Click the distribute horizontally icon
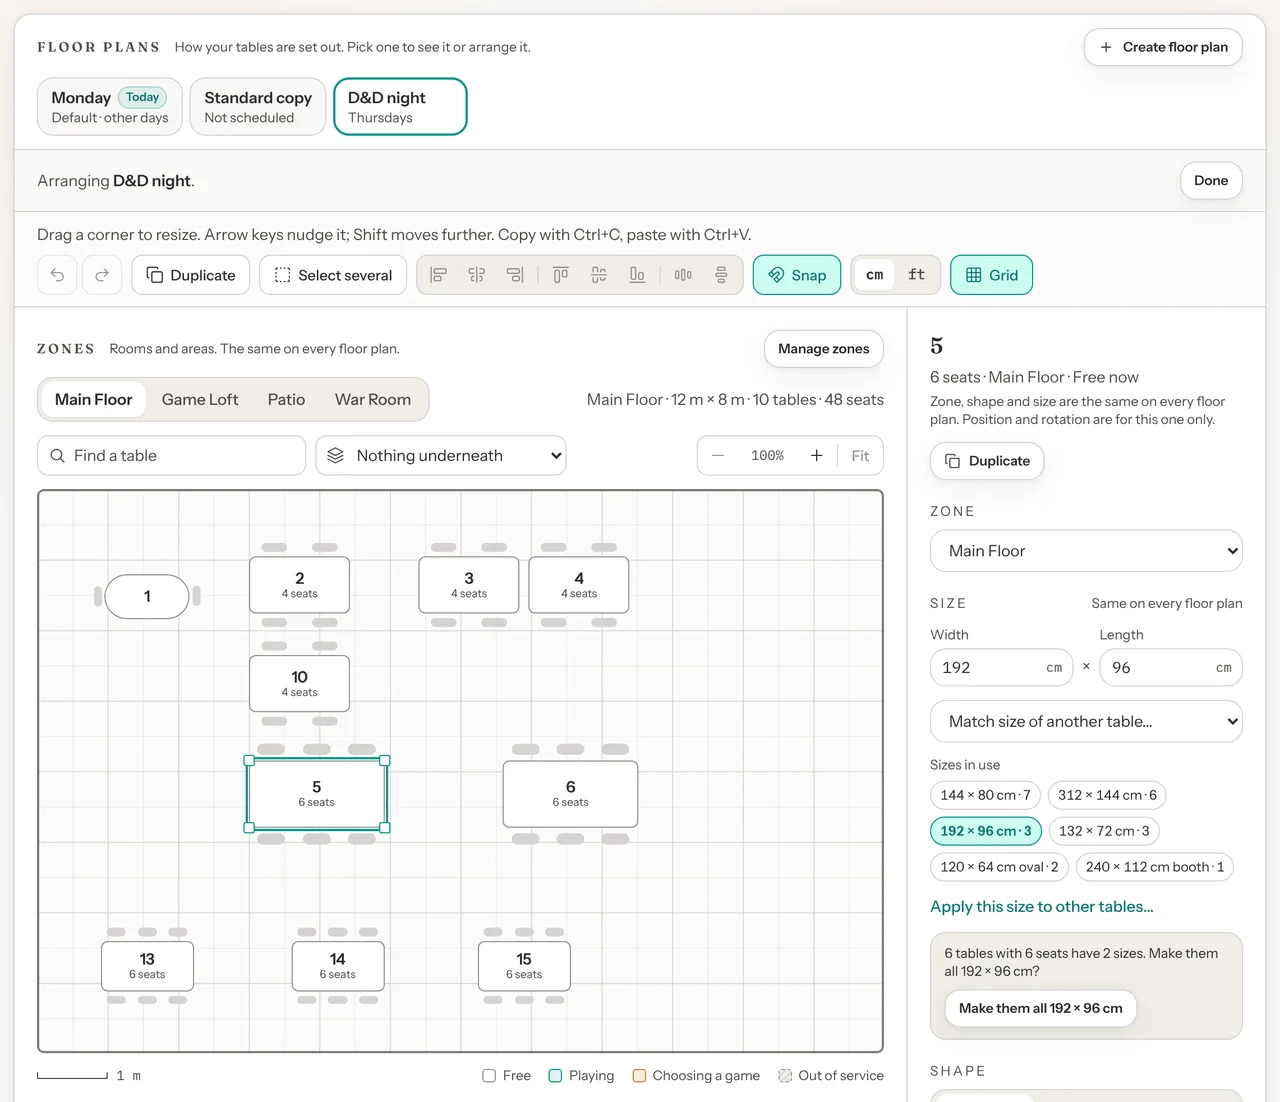The height and width of the screenshot is (1102, 1280). click(x=683, y=275)
